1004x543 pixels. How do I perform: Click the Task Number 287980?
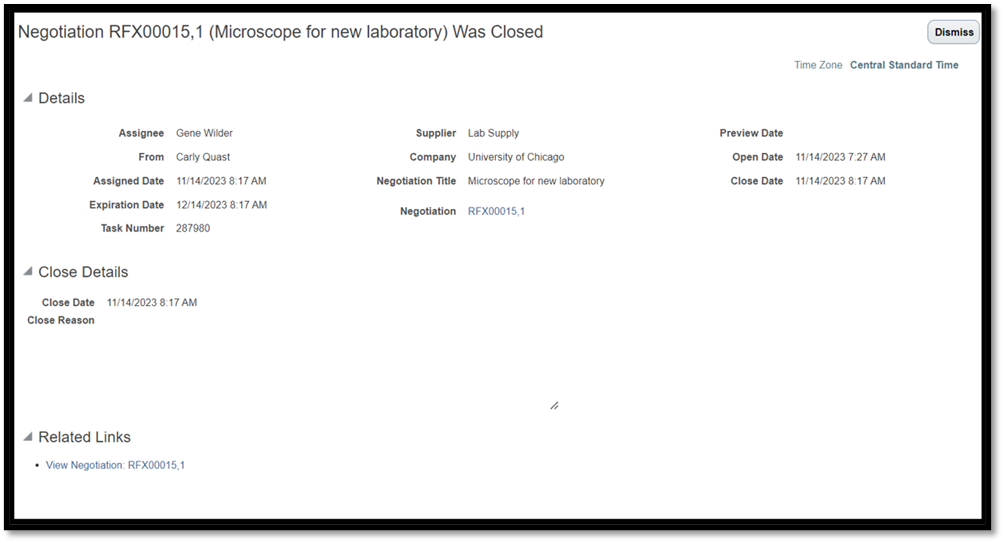point(193,228)
